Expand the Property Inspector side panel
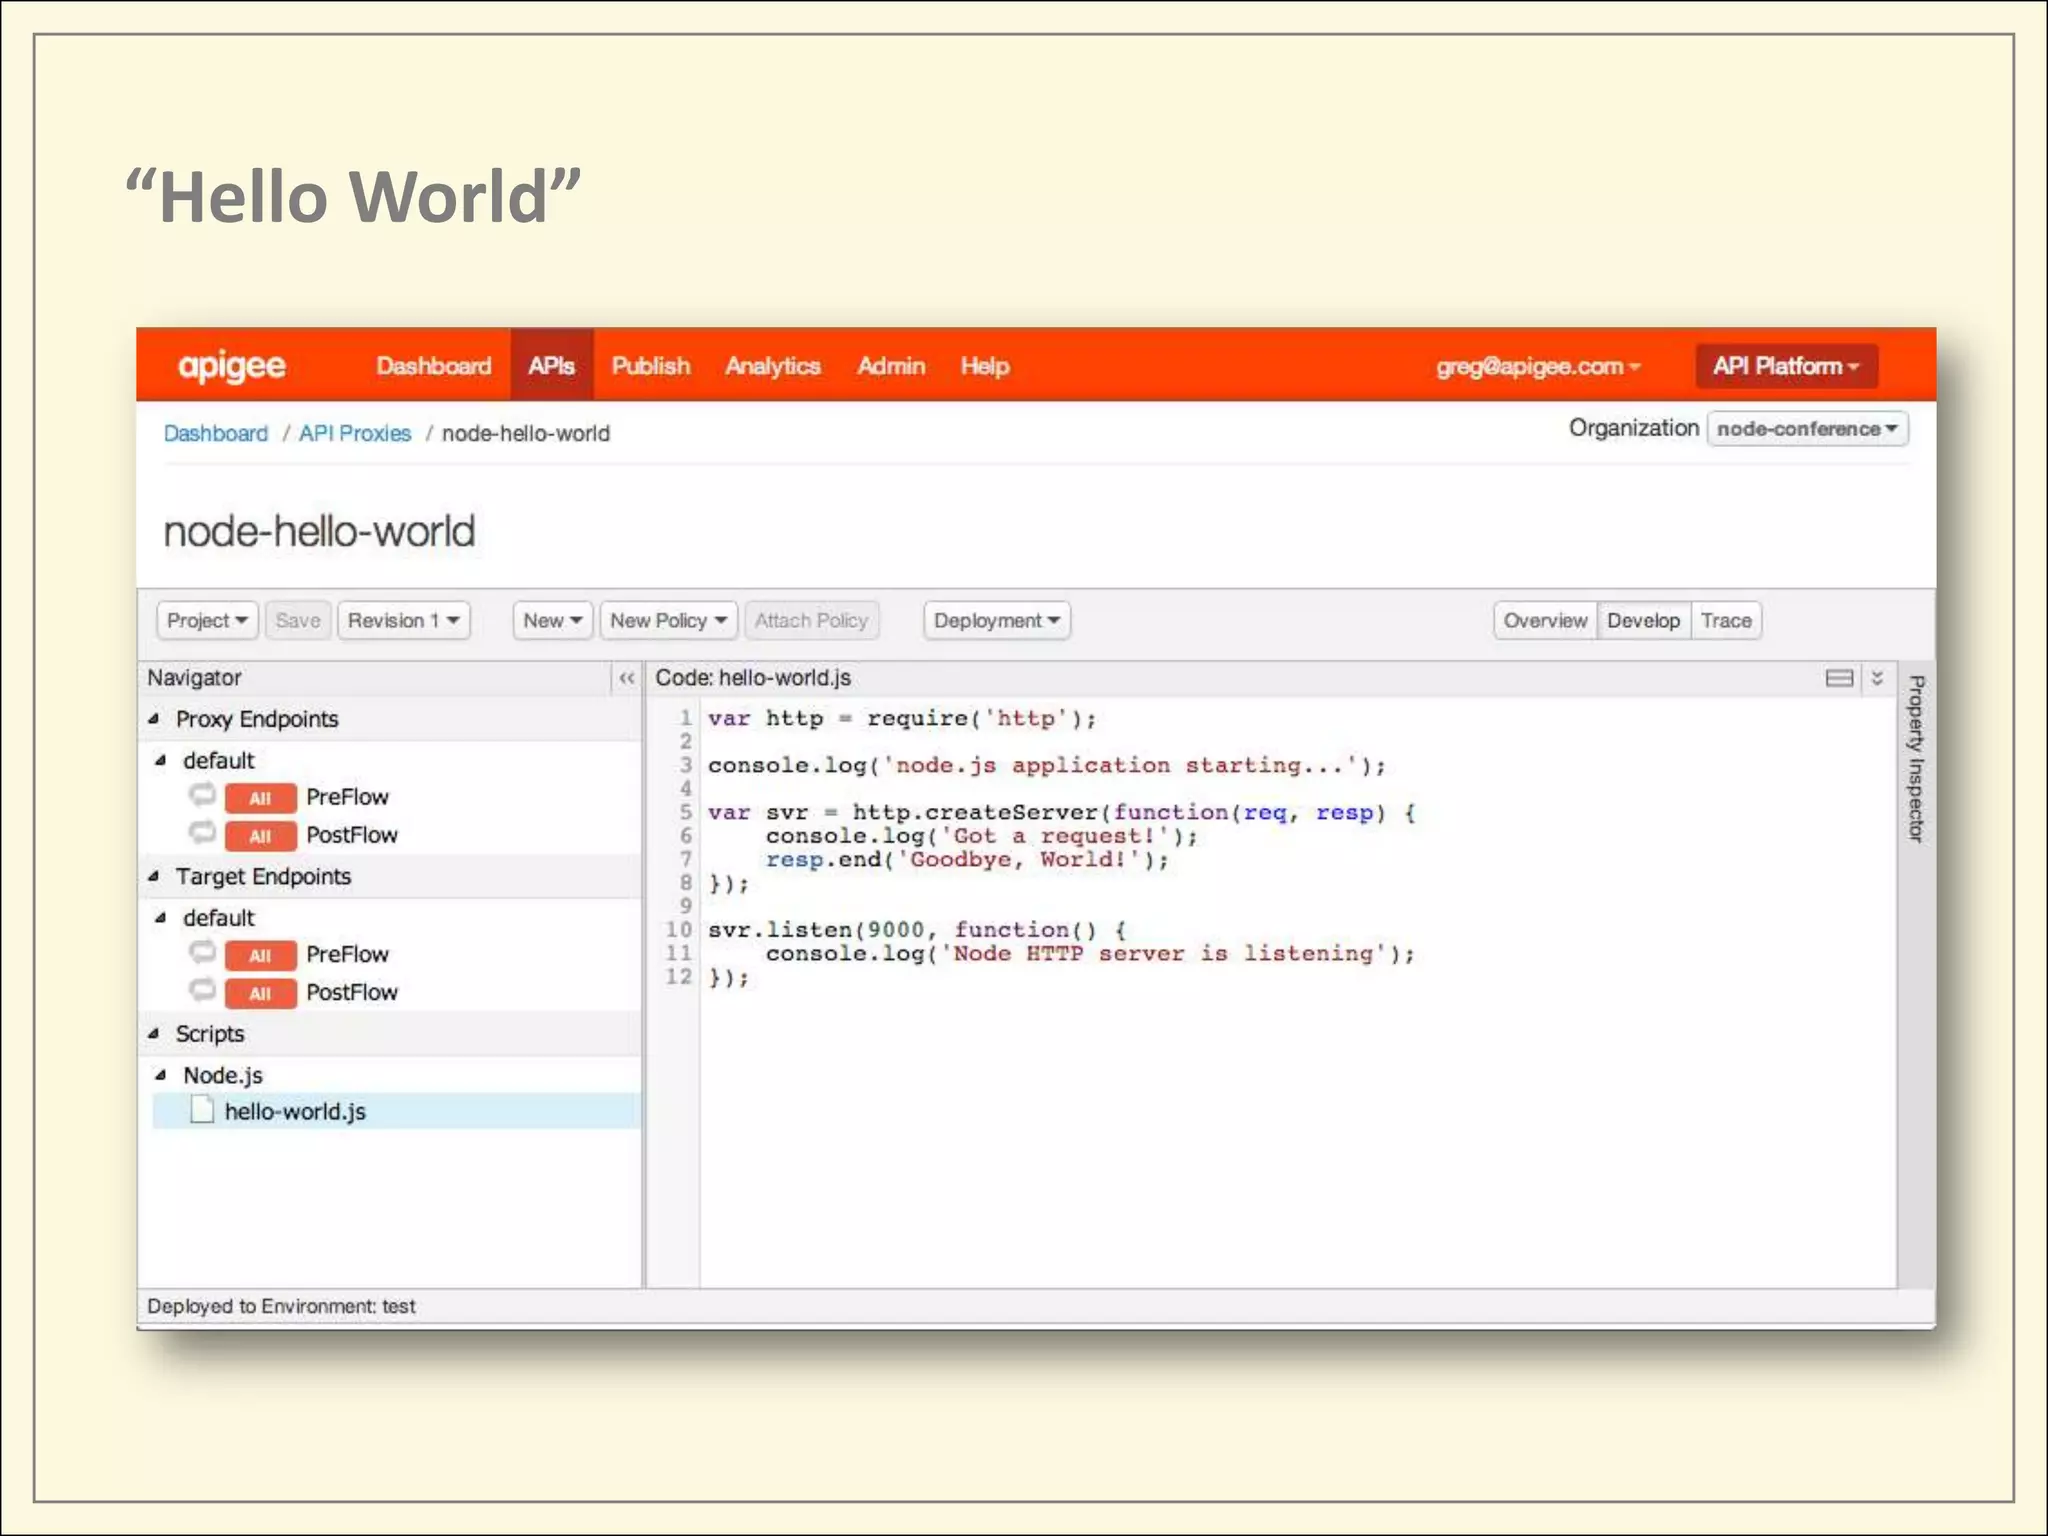2048x1536 pixels. pyautogui.click(x=1916, y=758)
